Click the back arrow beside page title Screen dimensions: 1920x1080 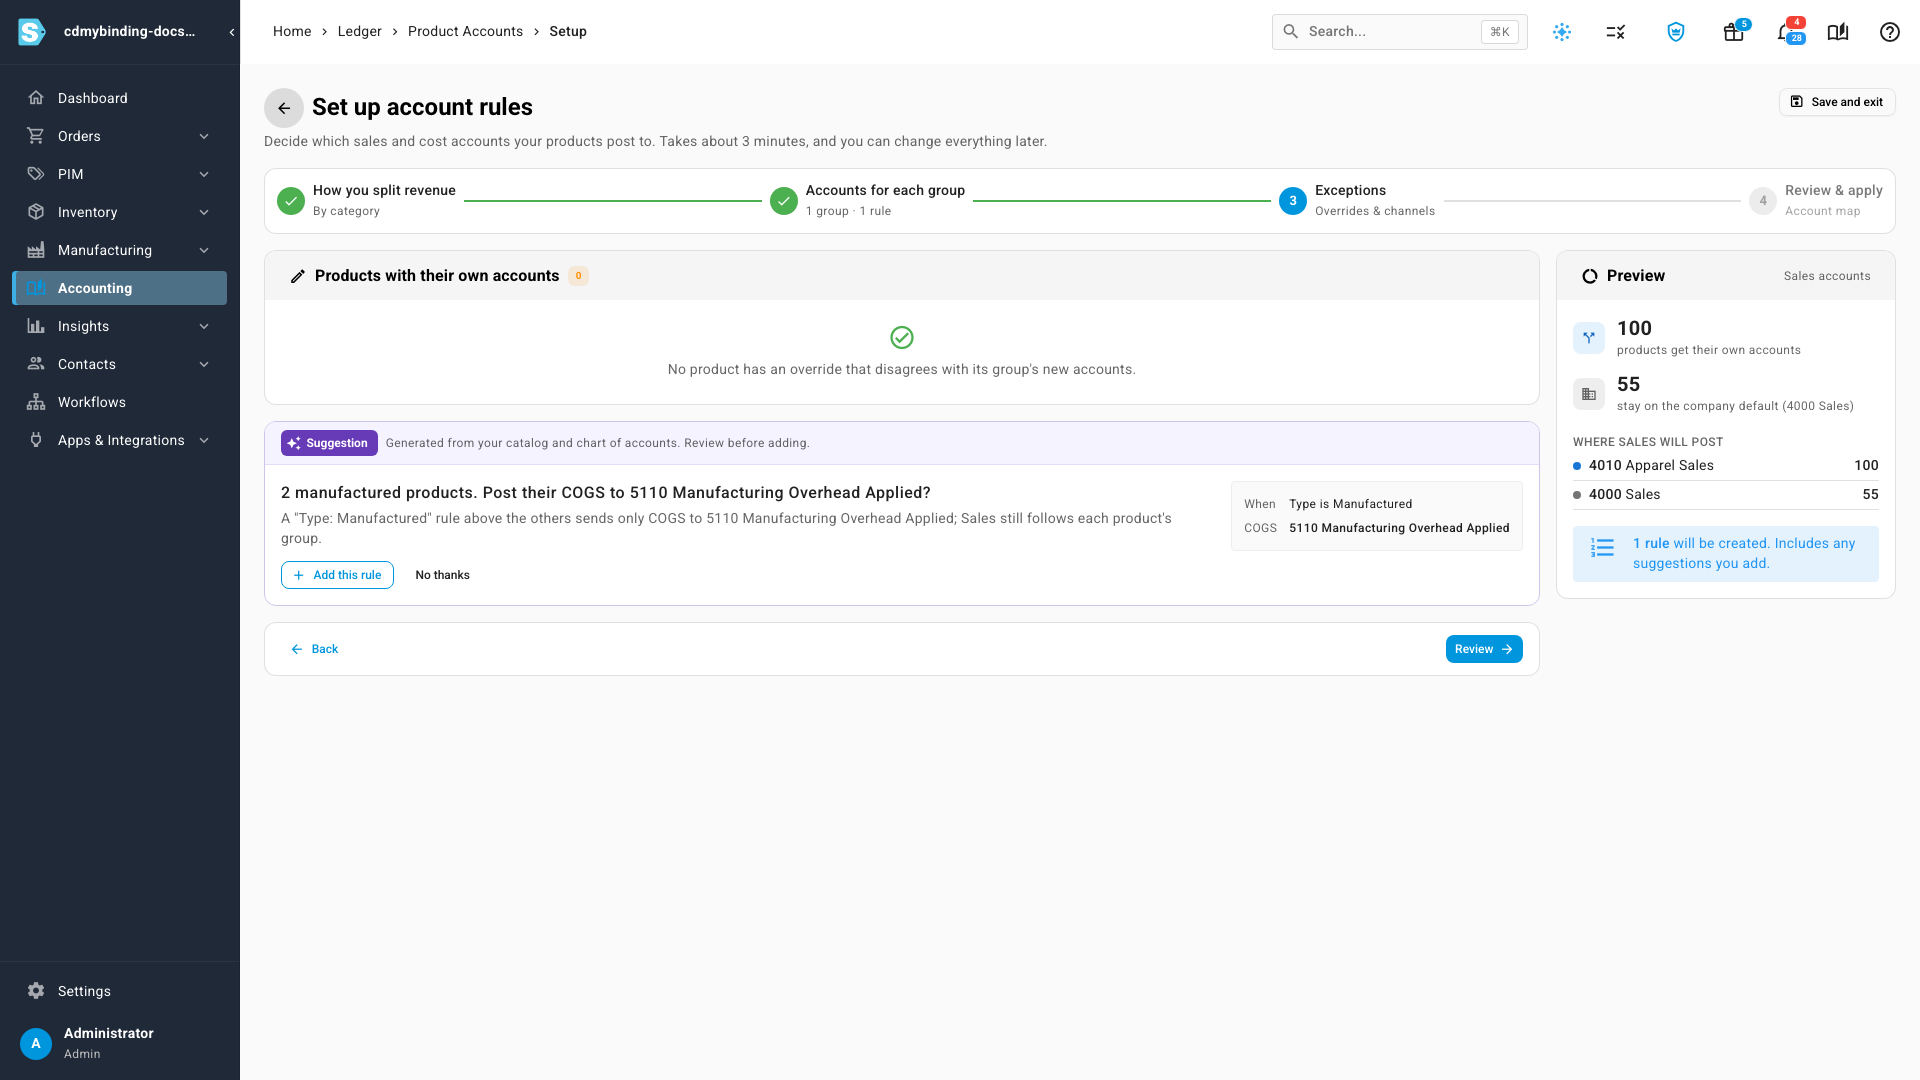pos(284,108)
